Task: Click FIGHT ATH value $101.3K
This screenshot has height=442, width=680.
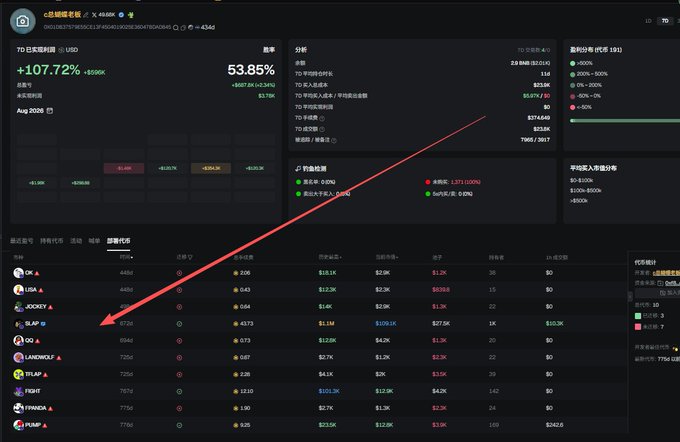Action: pos(329,391)
